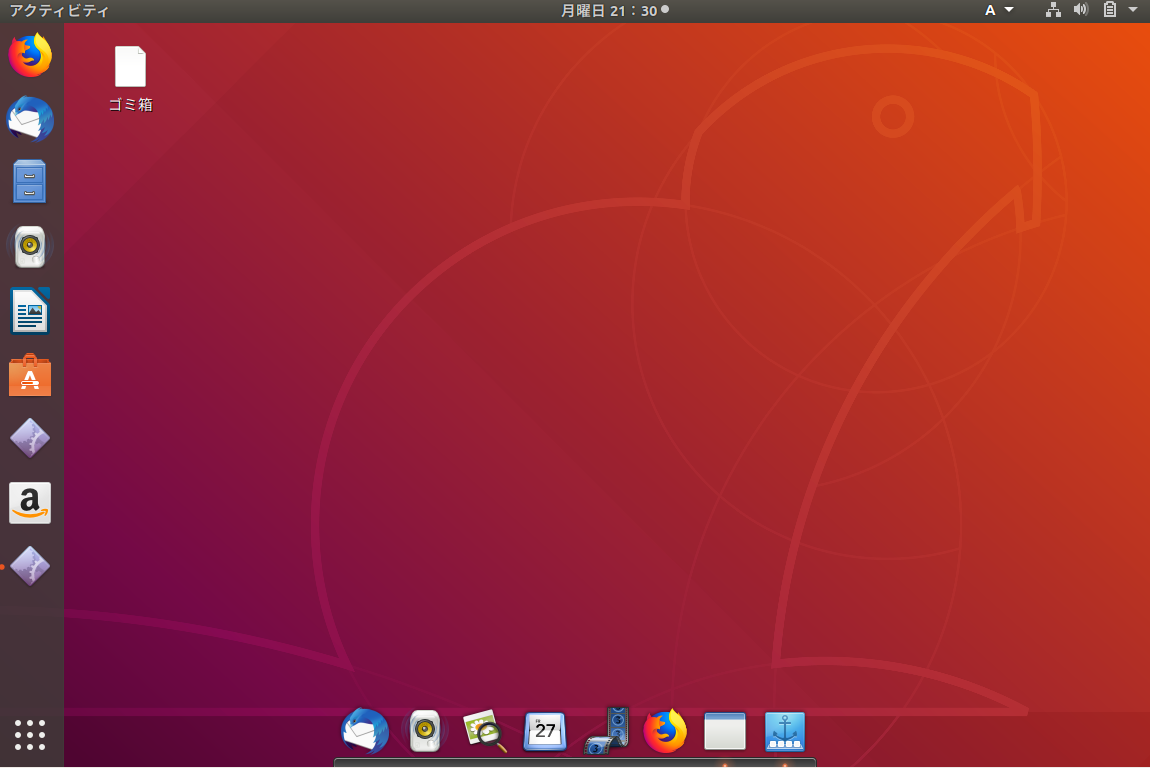Open LibreOffice Writer from the sidebar

pyautogui.click(x=30, y=311)
